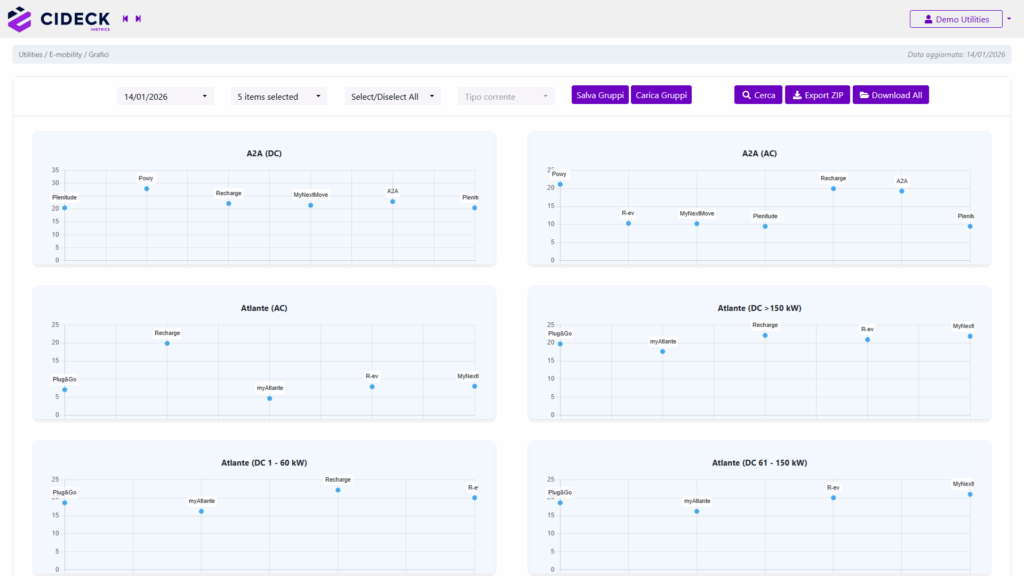Click the skip-to-first arrow icon in header

coord(126,19)
